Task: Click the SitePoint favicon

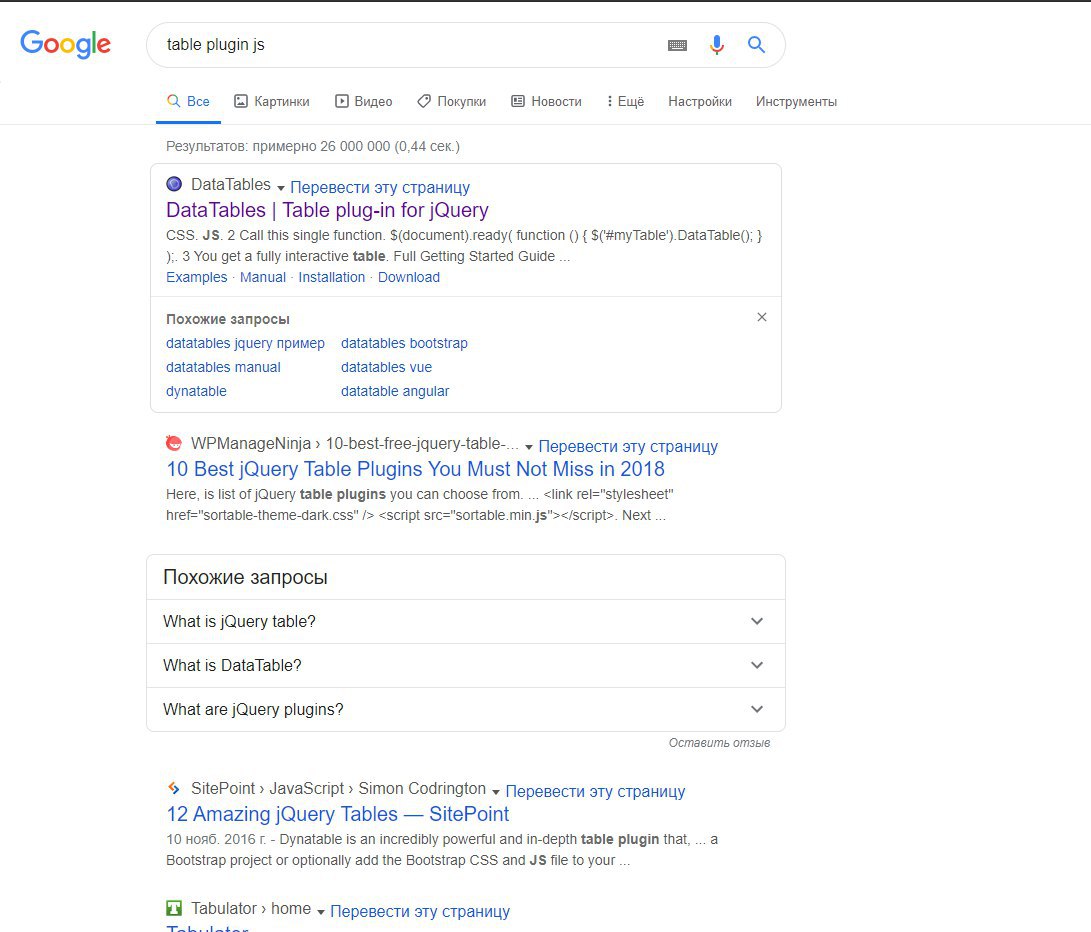Action: coord(174,788)
